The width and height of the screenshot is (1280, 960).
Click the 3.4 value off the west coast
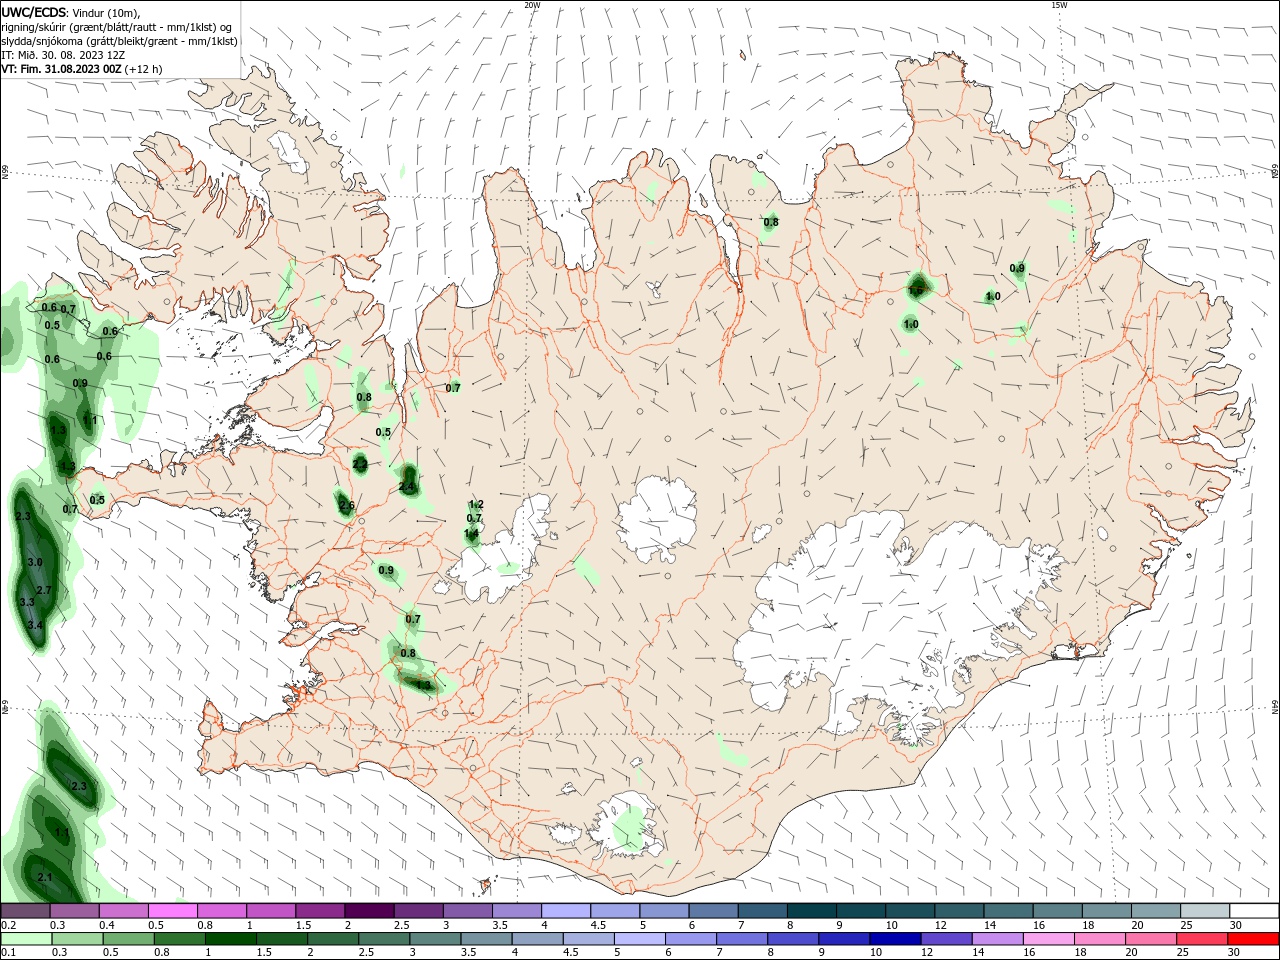[35, 626]
